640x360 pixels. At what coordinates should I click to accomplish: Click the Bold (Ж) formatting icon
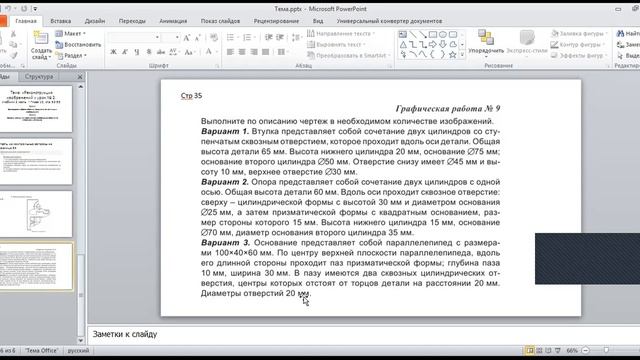tap(113, 52)
